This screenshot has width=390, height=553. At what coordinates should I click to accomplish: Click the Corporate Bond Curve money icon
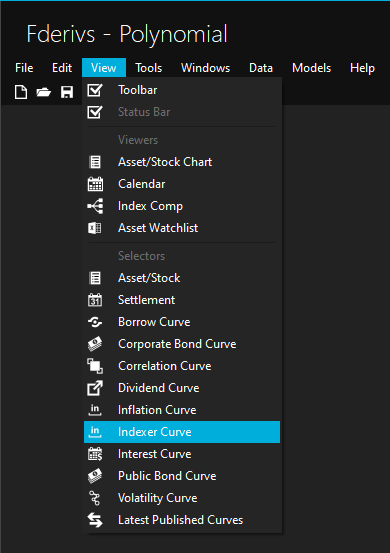(95, 344)
